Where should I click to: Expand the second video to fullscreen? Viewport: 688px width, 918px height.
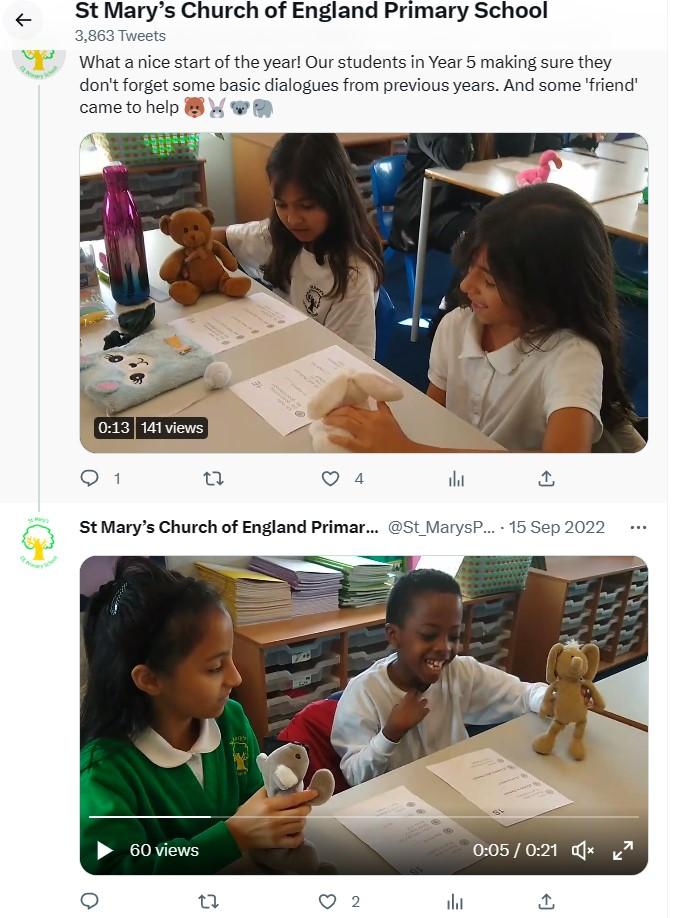tap(622, 850)
